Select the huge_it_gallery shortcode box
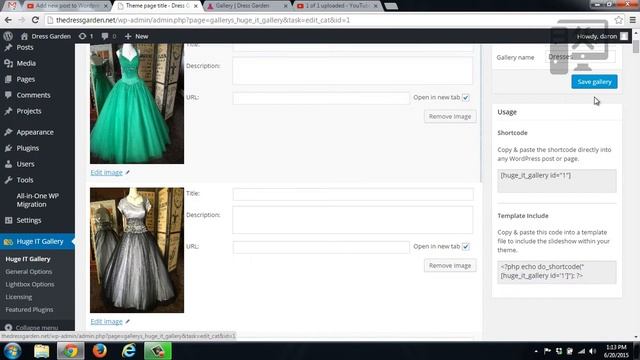This screenshot has height=360, width=640. (557, 181)
